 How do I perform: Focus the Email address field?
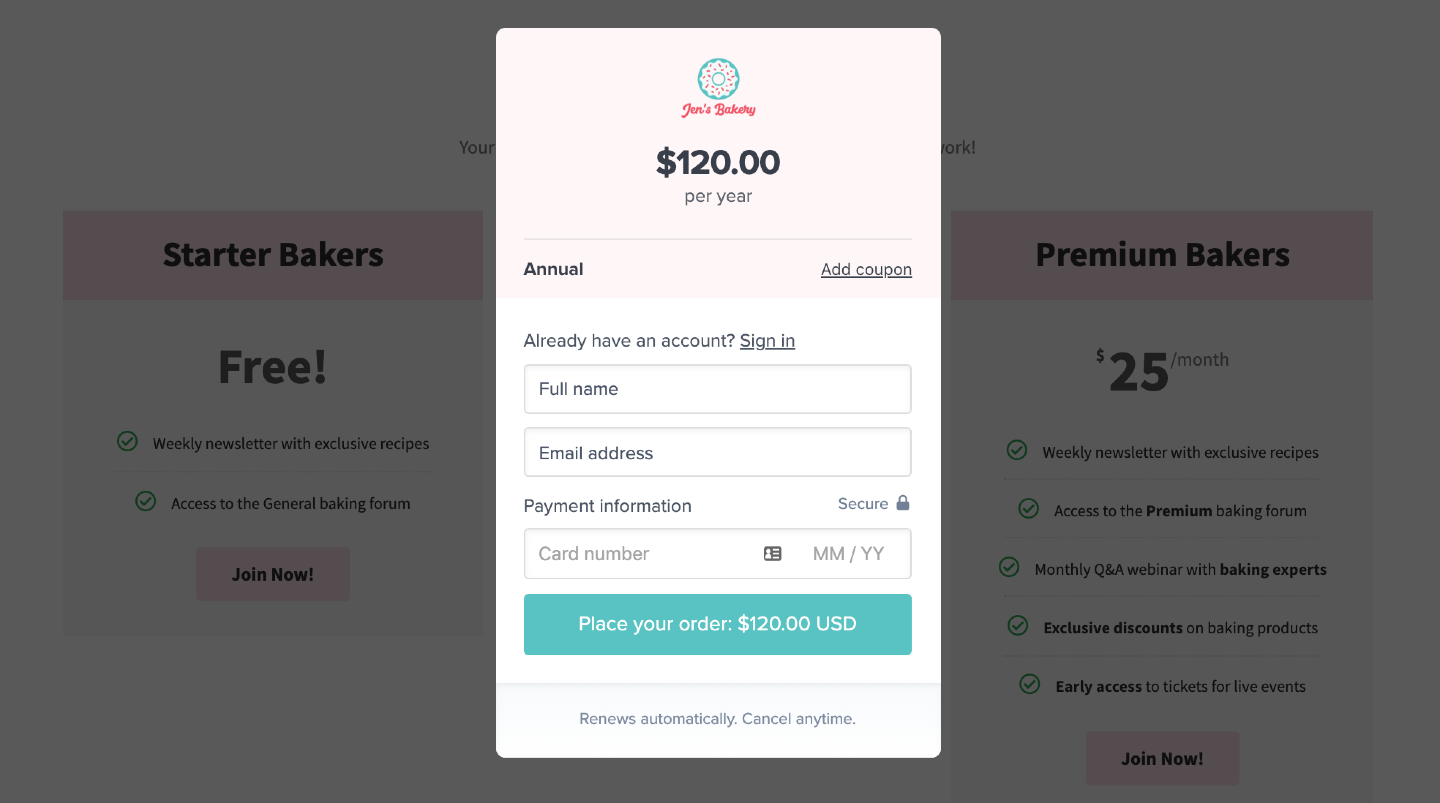tap(717, 453)
